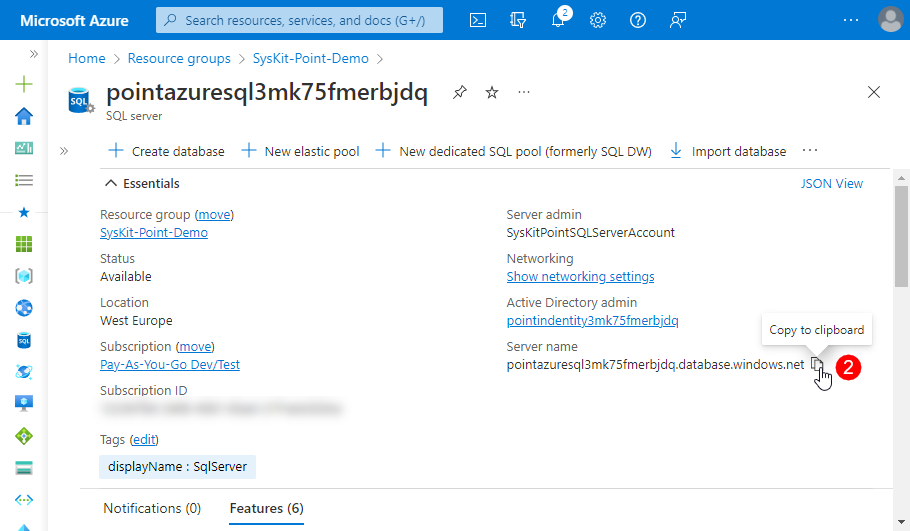This screenshot has width=910, height=531.
Task: Open the notifications bell
Action: point(558,20)
